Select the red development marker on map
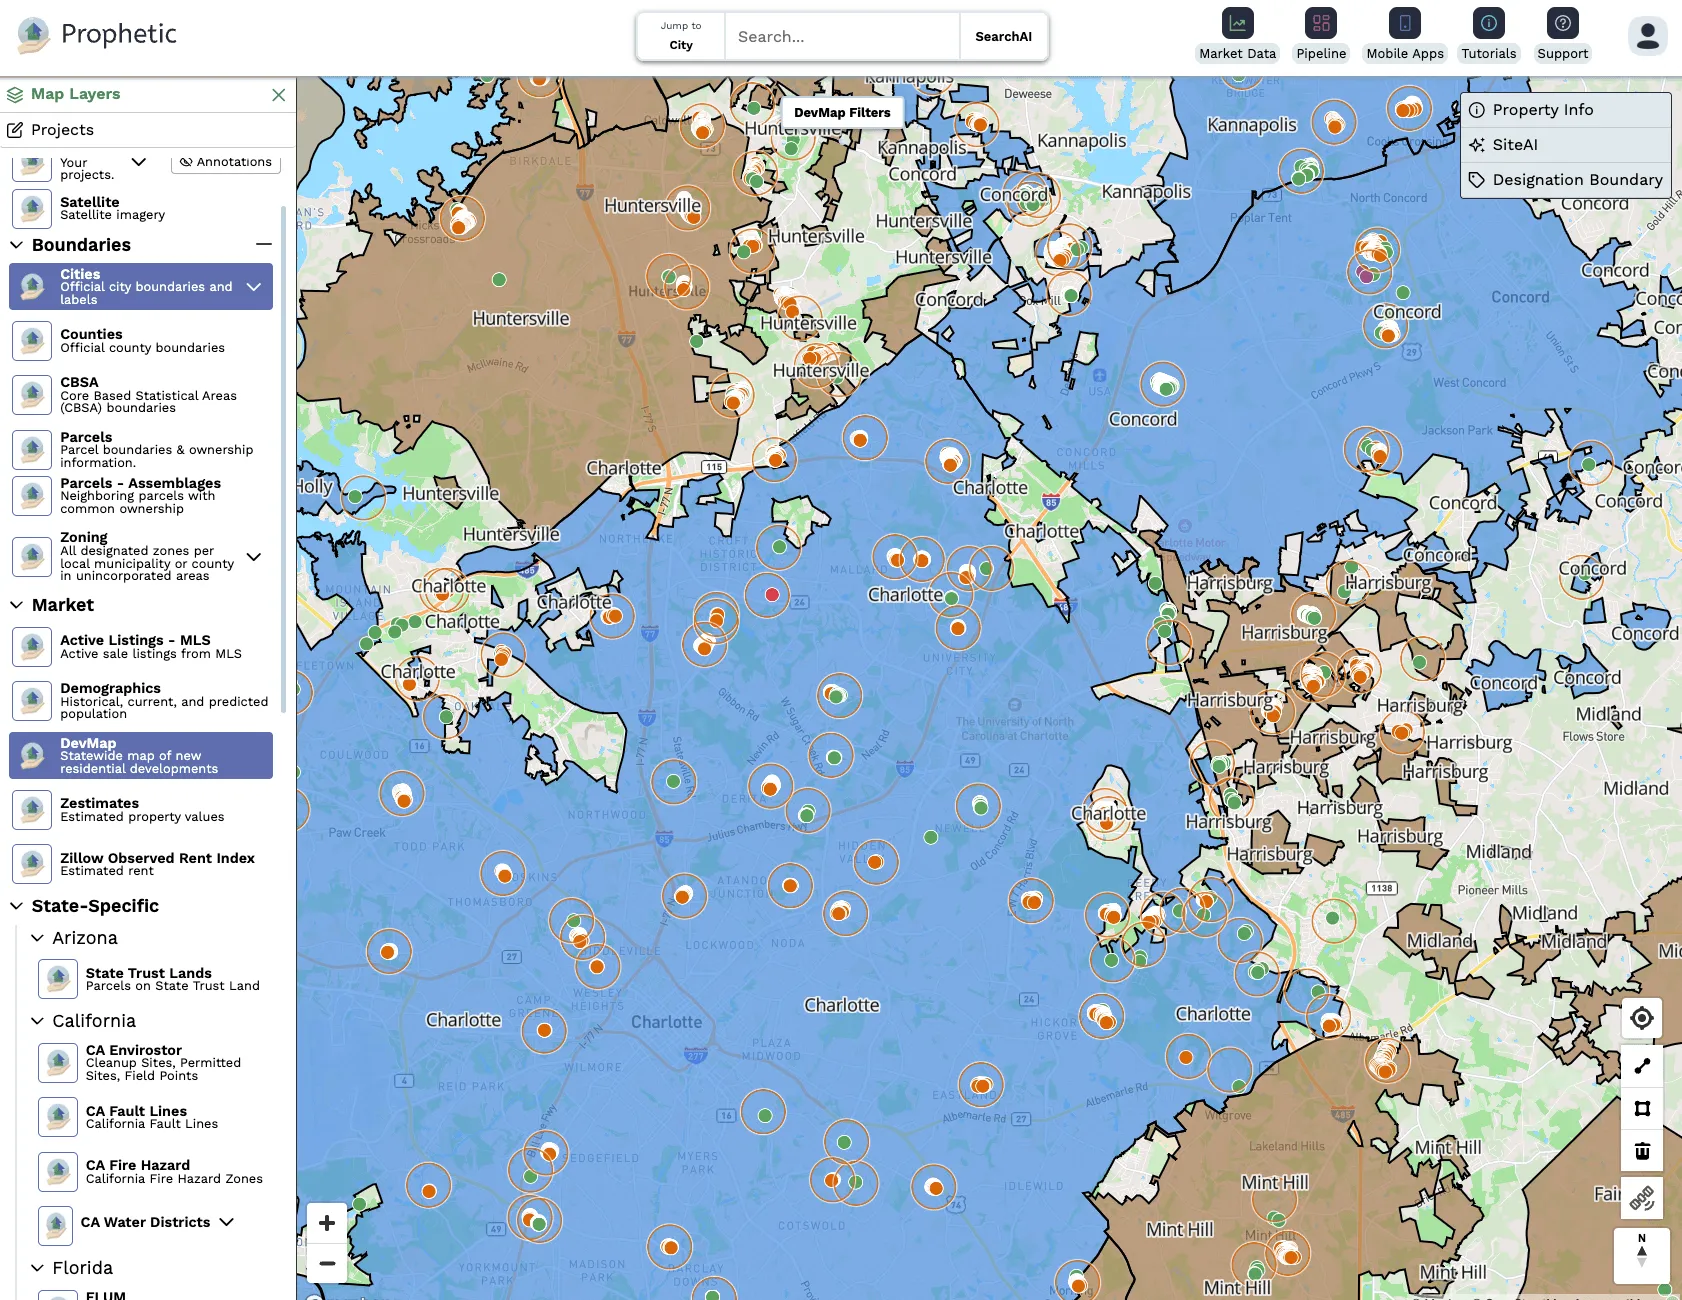The image size is (1682, 1300). pyautogui.click(x=772, y=595)
